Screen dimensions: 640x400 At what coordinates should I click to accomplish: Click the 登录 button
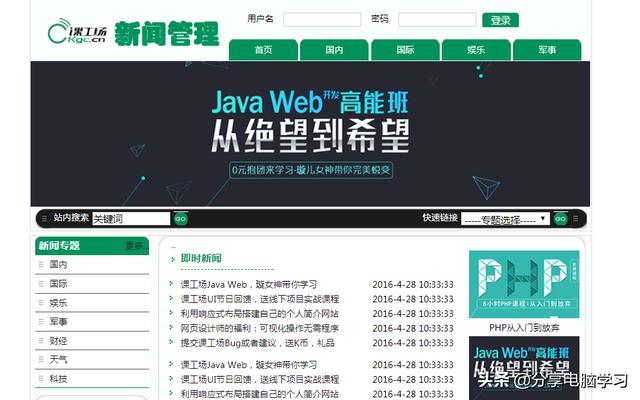coord(500,20)
